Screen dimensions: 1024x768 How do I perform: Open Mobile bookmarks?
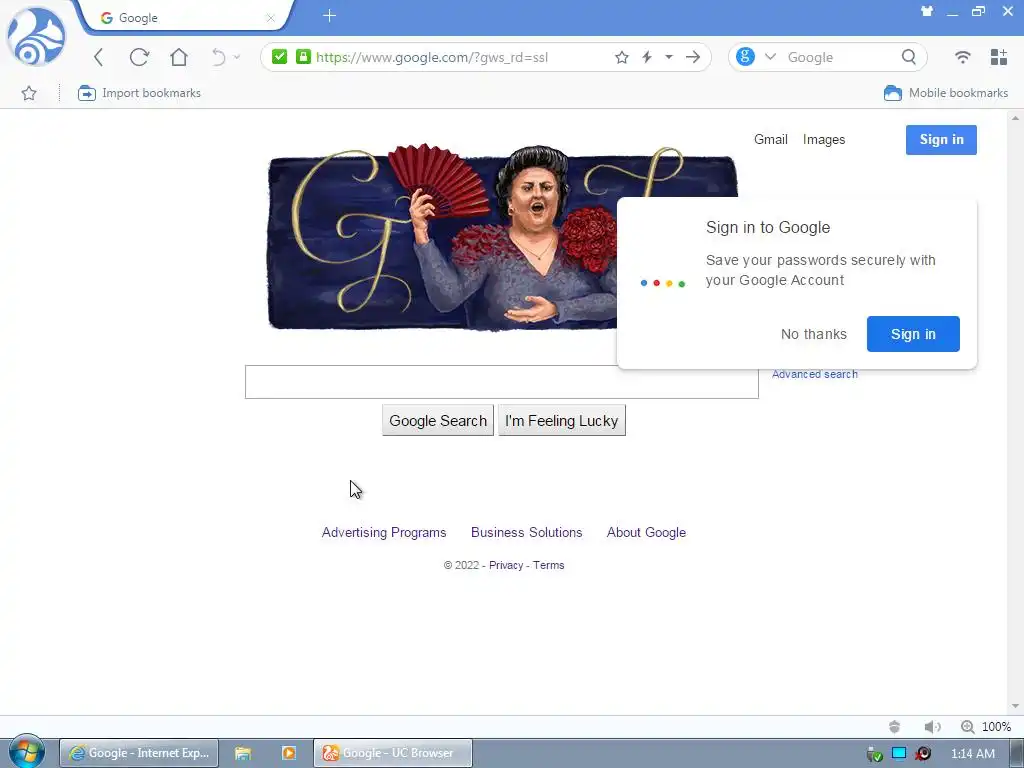point(946,93)
